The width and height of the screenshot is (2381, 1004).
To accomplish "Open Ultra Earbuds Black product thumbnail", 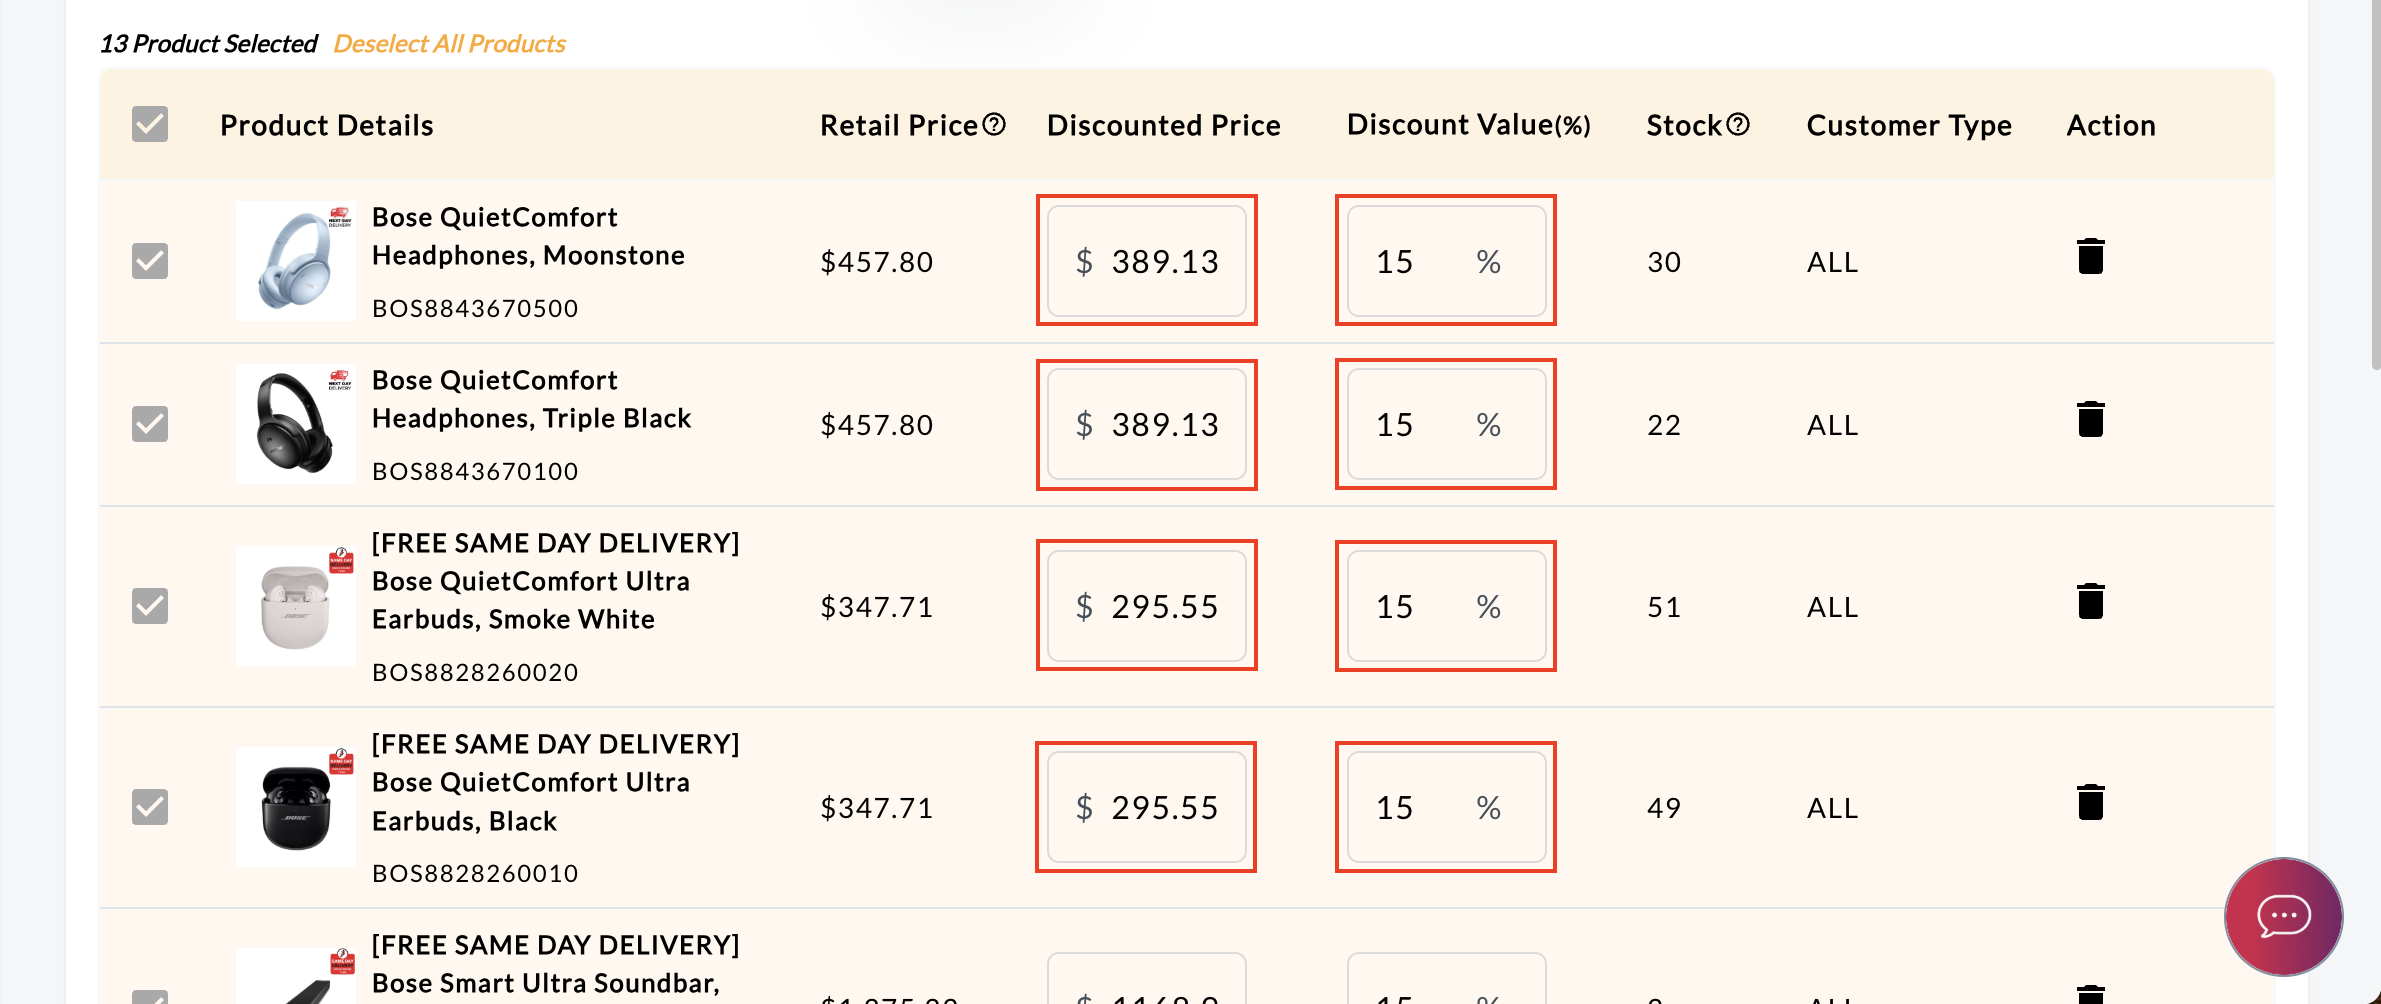I will point(295,807).
